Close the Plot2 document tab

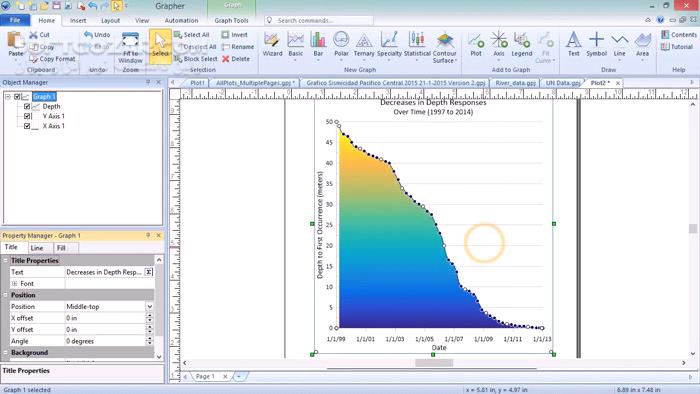[x=618, y=83]
